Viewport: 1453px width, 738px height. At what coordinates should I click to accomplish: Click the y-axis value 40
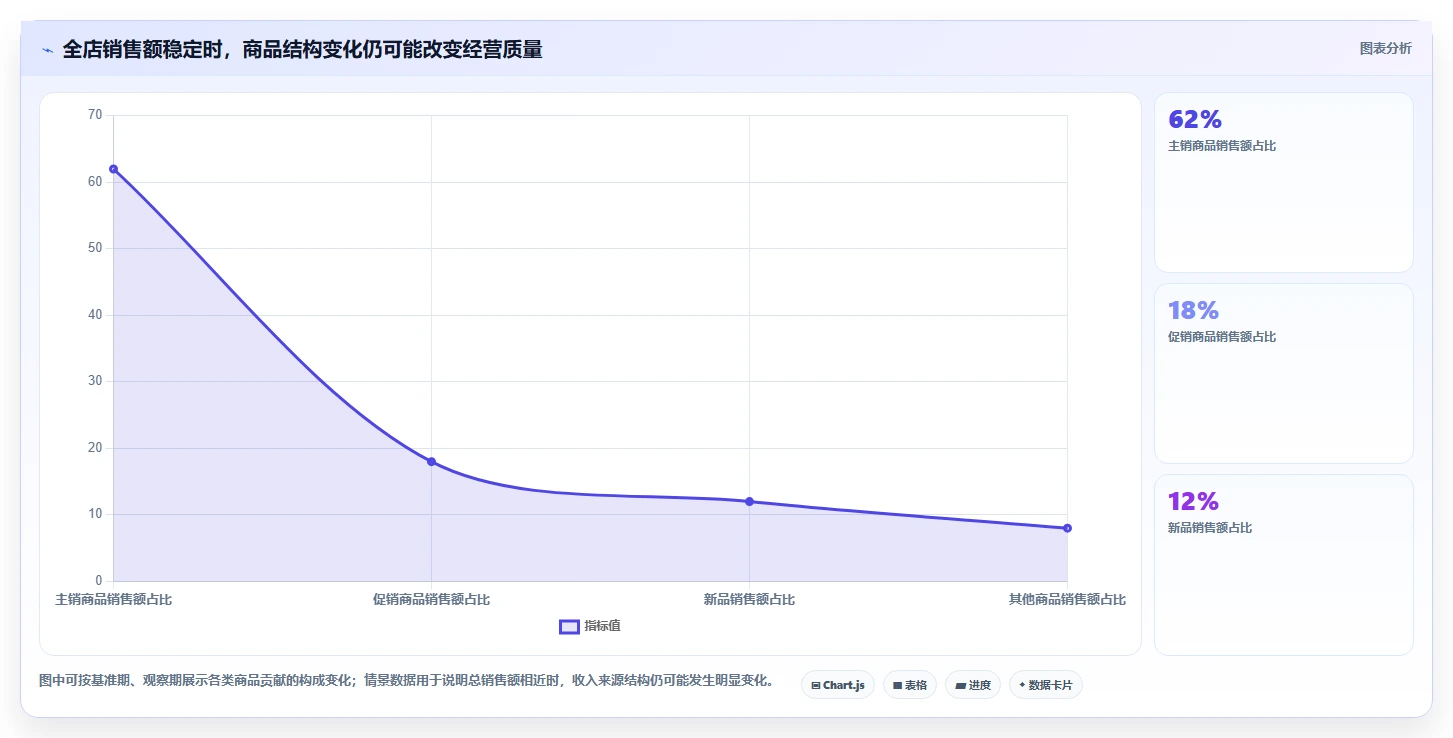(95, 315)
